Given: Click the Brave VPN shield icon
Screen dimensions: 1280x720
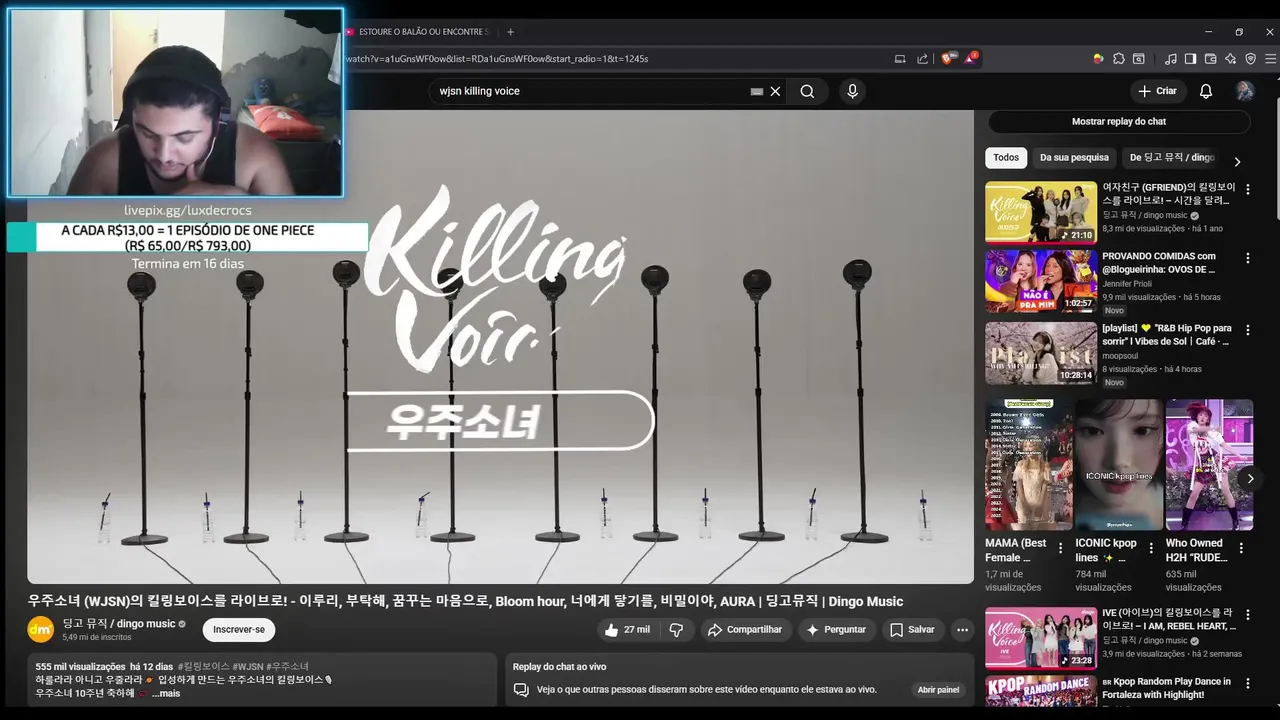Looking at the screenshot, I should 1251,59.
